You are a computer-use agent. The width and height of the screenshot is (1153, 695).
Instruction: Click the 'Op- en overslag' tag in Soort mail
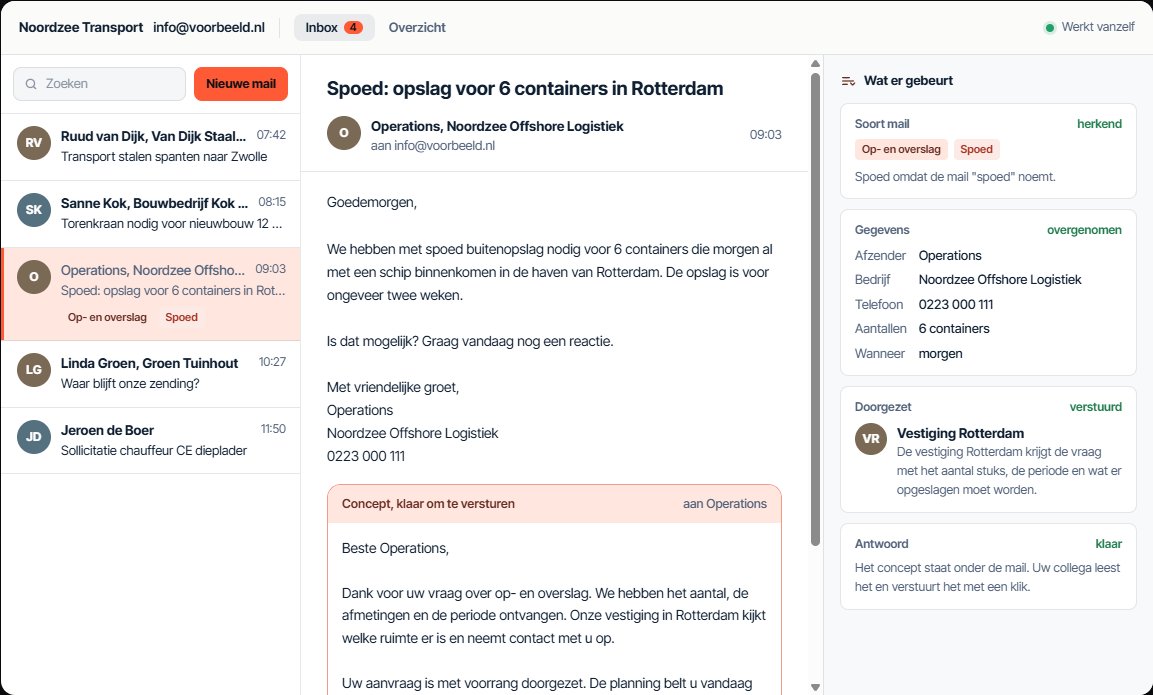[x=901, y=149]
